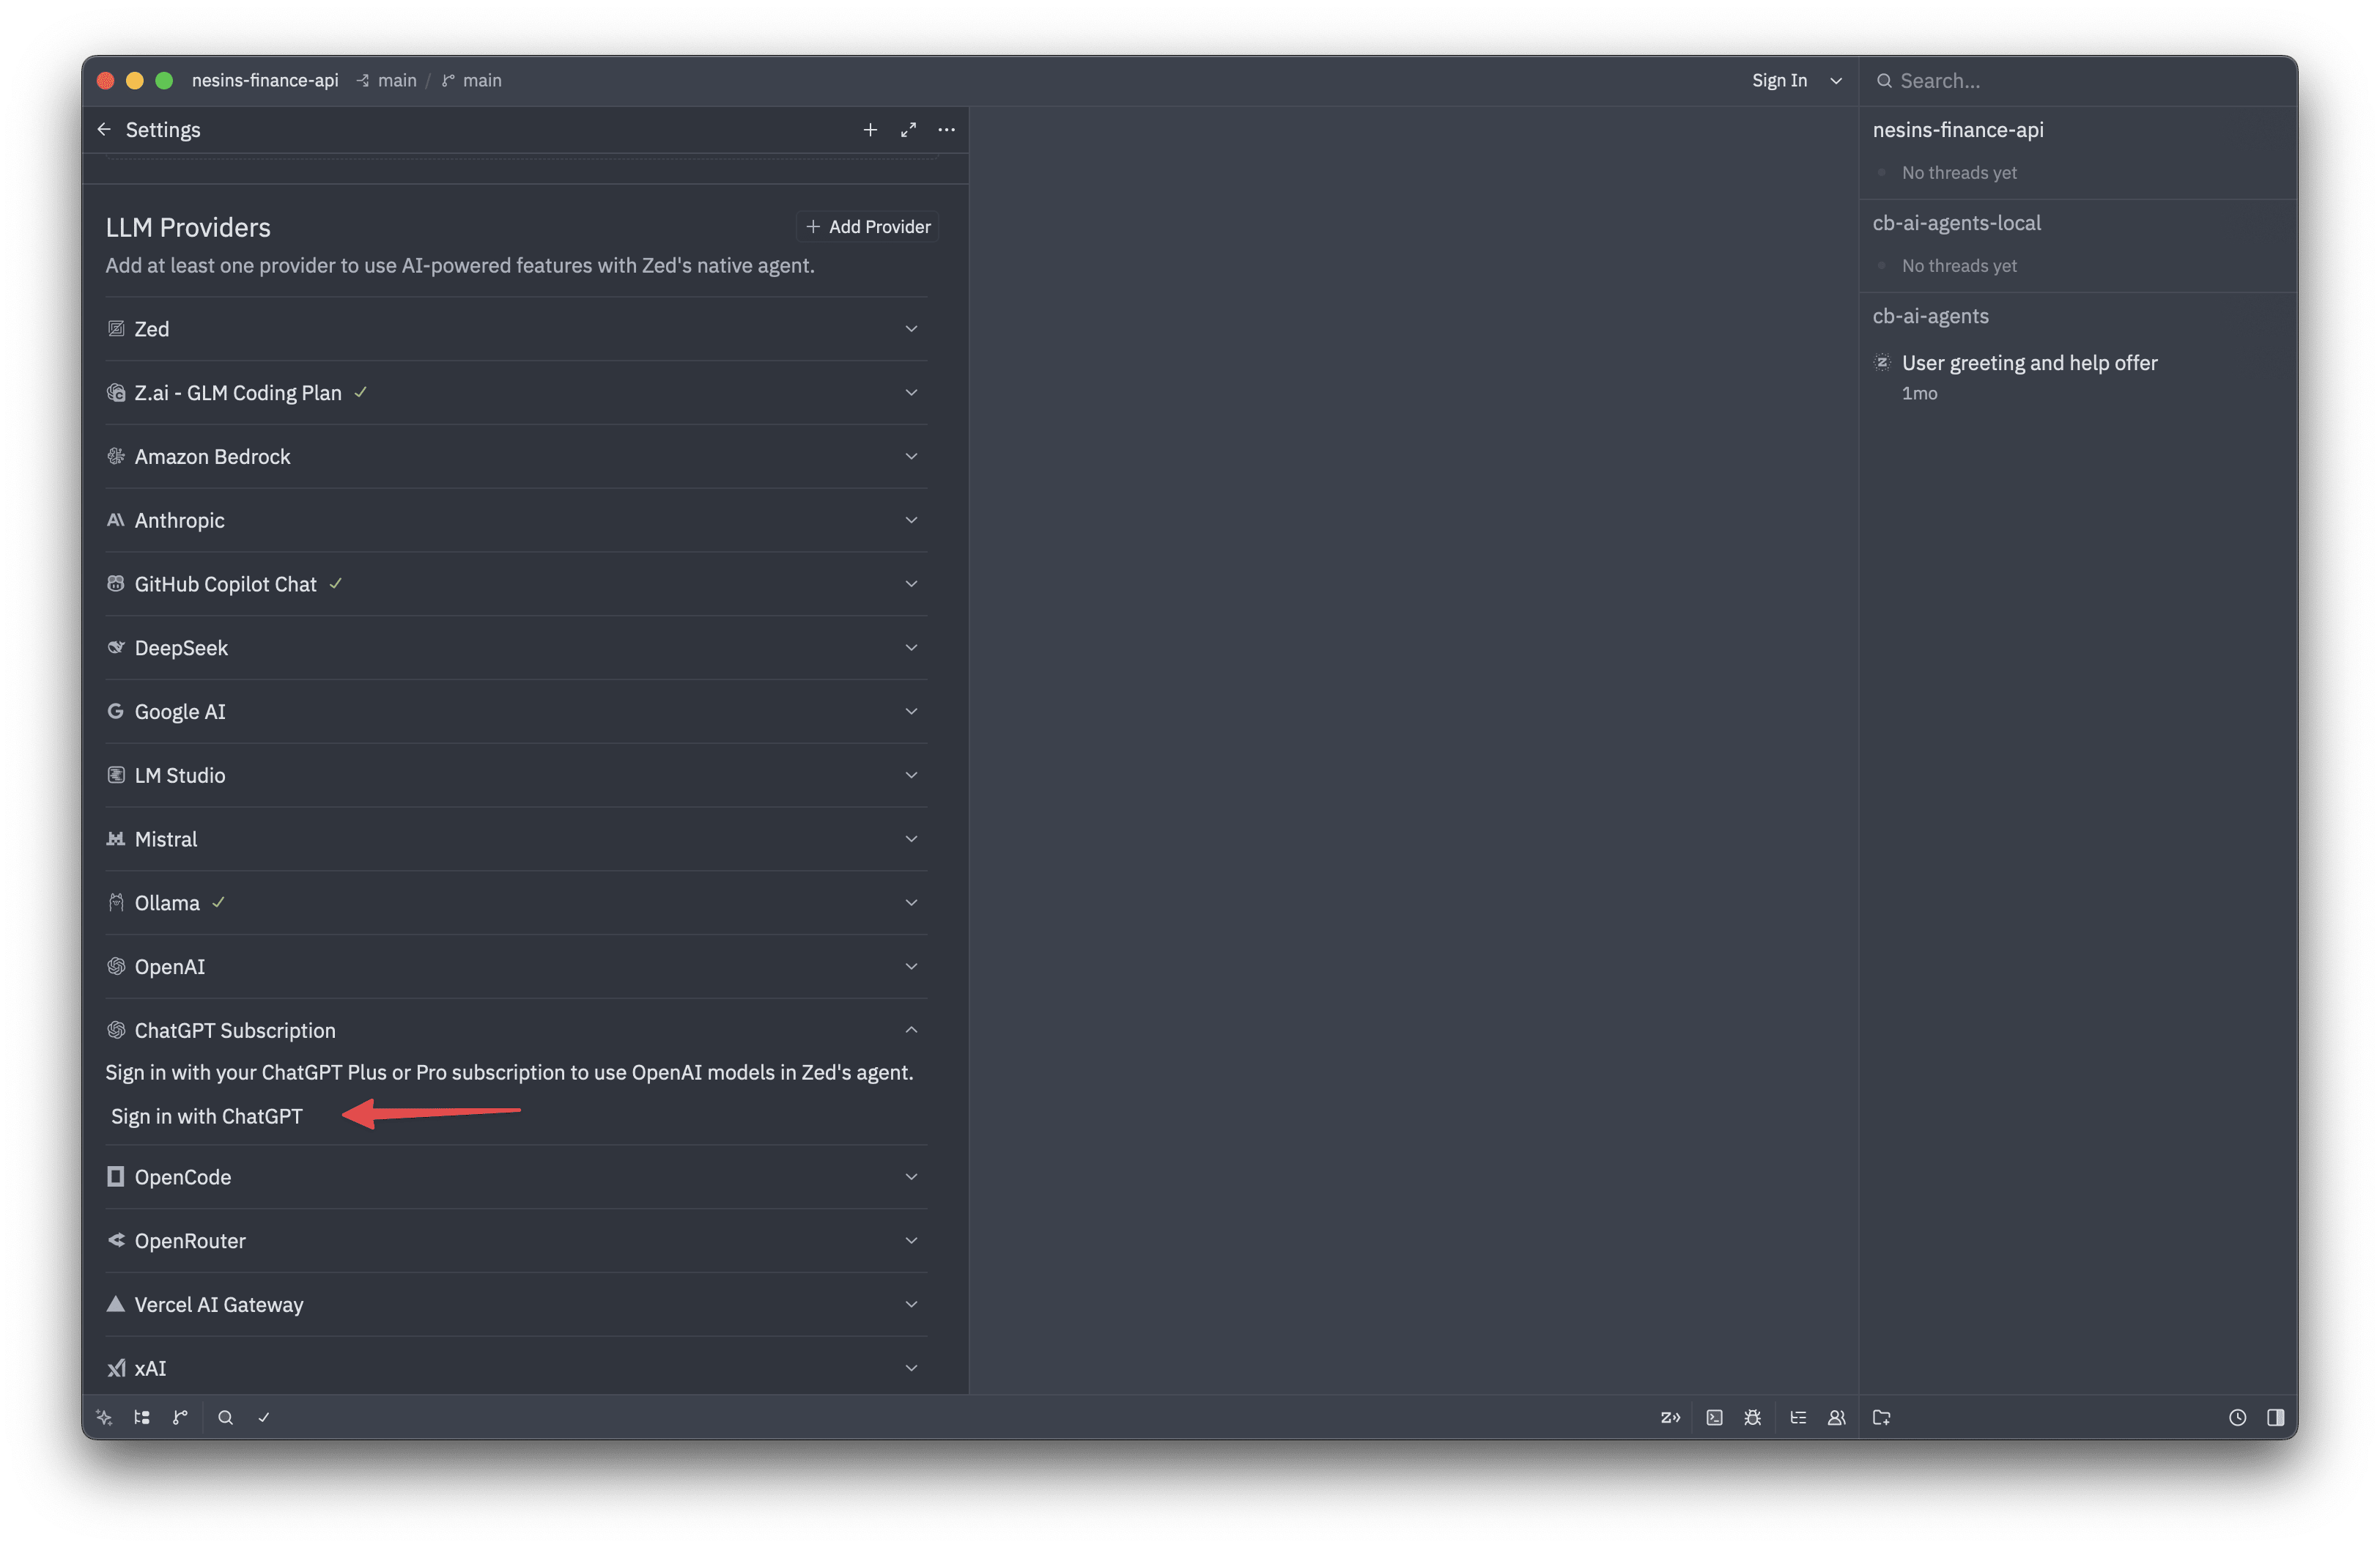Screen dimensions: 2380x1548
Task: Toggle the right sidebar panel icon
Action: click(2275, 1417)
